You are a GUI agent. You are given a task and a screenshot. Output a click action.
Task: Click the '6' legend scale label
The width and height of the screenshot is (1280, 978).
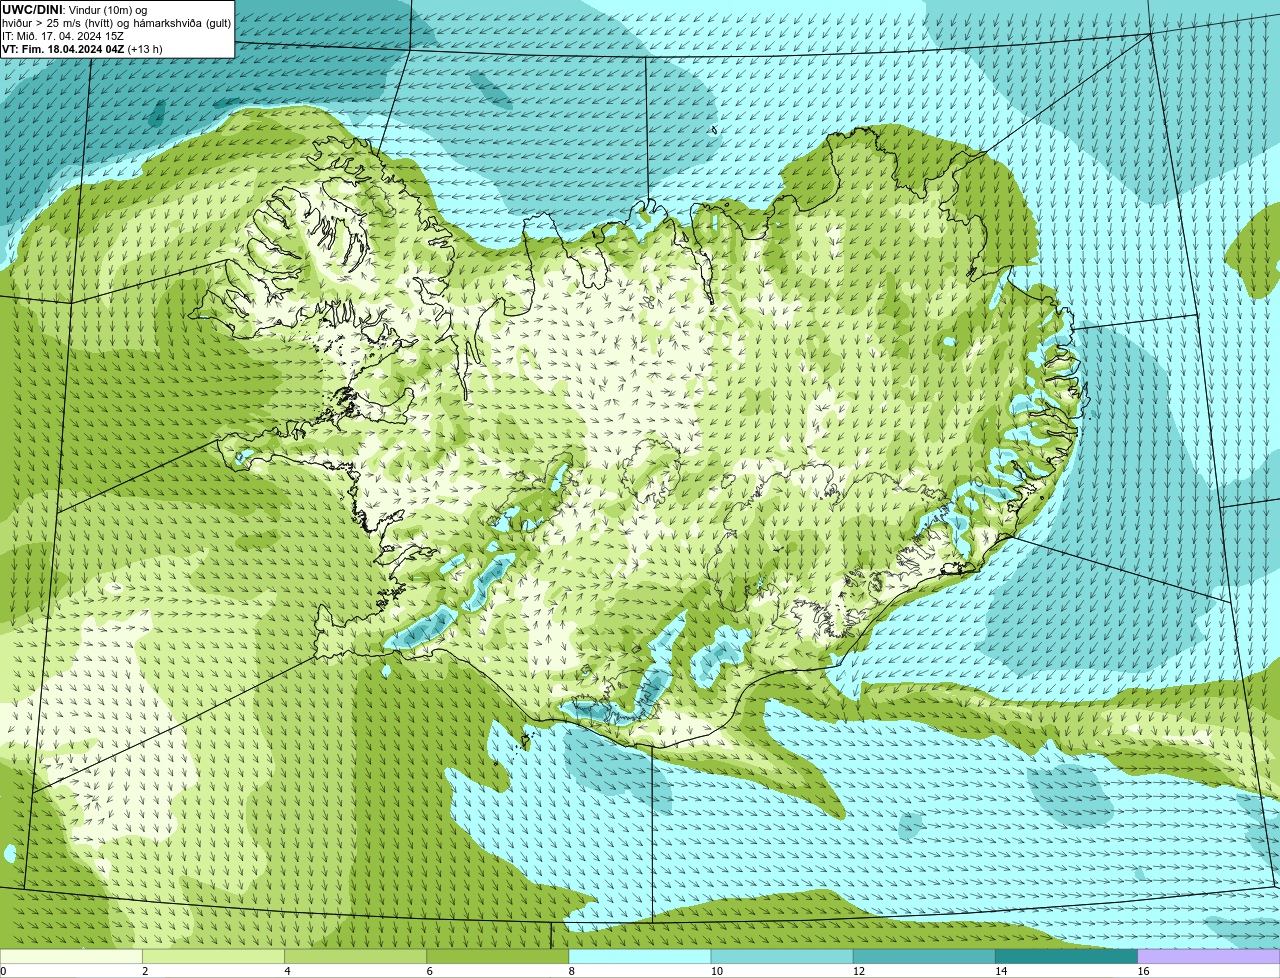[429, 971]
